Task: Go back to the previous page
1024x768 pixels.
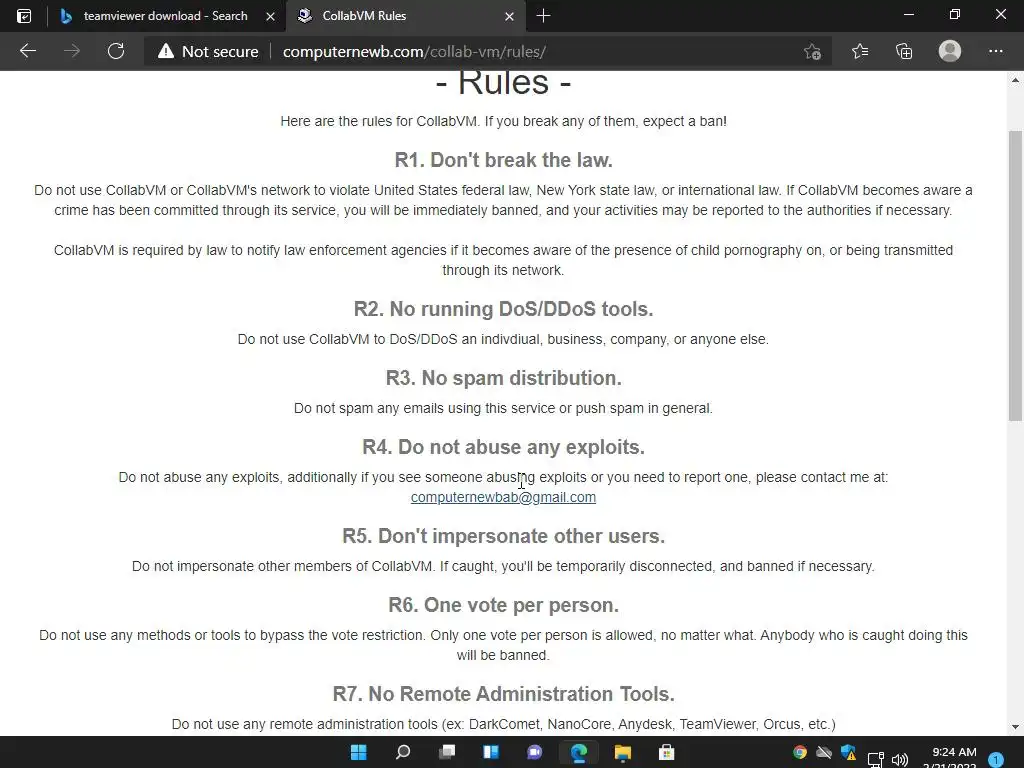Action: (27, 51)
